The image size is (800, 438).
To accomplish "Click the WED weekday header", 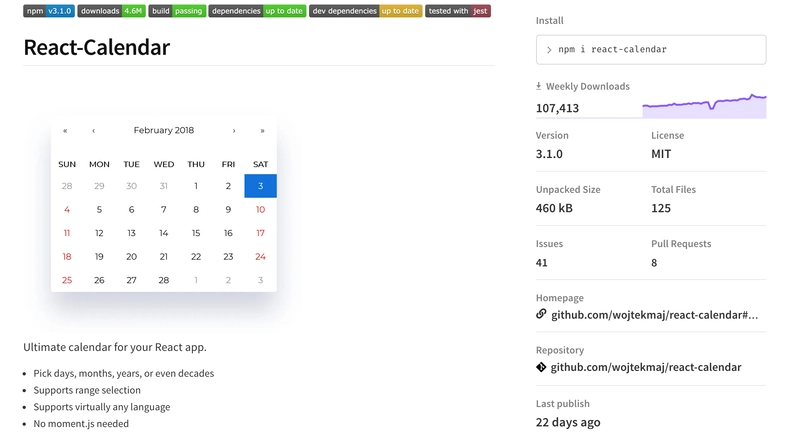I will coord(164,164).
